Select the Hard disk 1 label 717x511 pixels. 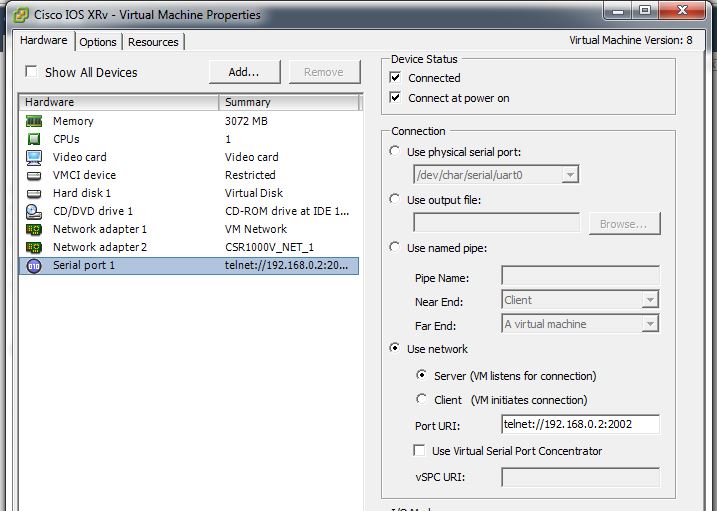pos(82,193)
